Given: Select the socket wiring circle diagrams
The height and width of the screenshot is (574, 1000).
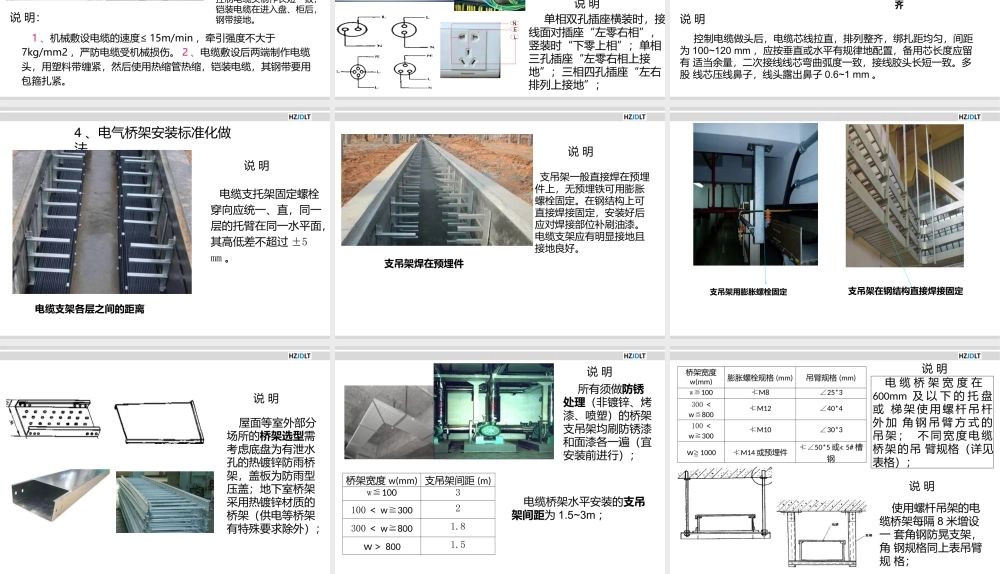Looking at the screenshot, I should tap(385, 54).
